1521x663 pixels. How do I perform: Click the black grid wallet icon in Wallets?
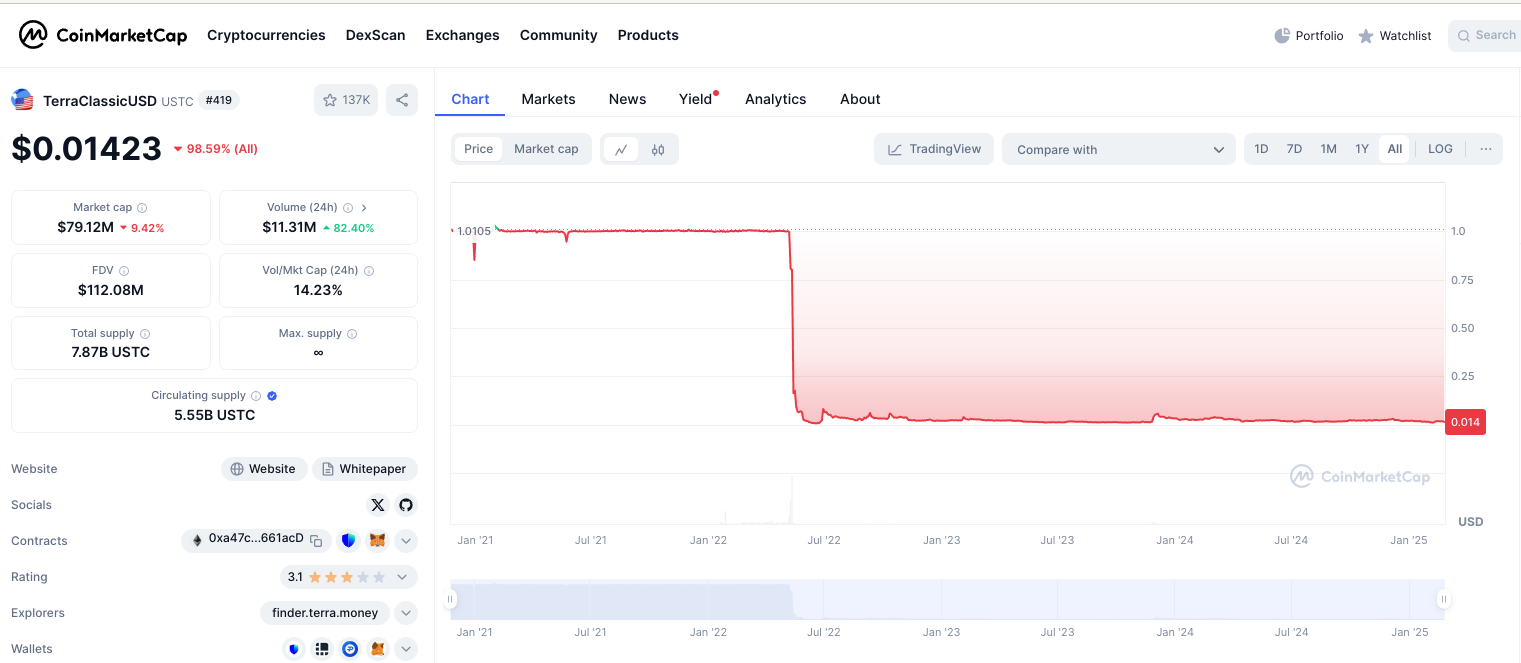322,649
